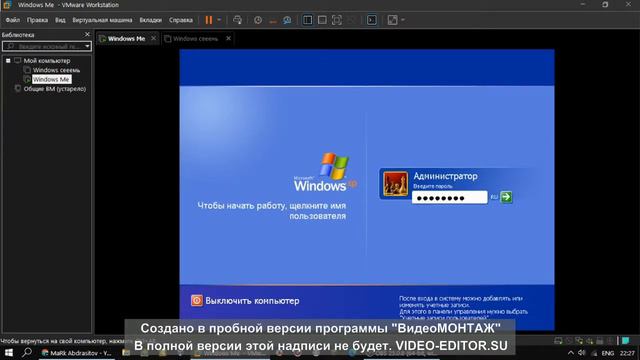Click the RU keyboard layout indicator

[494, 197]
